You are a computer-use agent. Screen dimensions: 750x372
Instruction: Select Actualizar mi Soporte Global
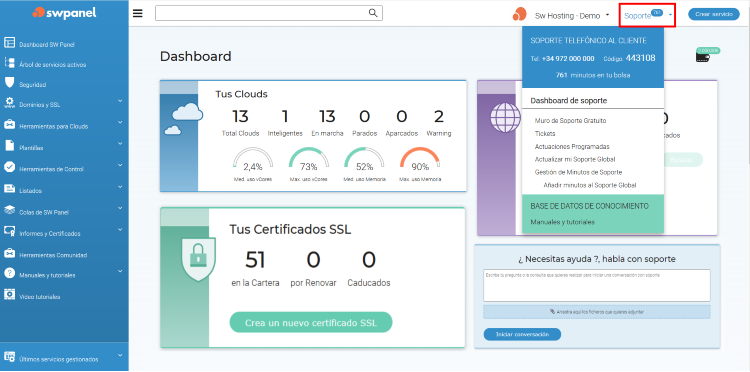tap(574, 159)
